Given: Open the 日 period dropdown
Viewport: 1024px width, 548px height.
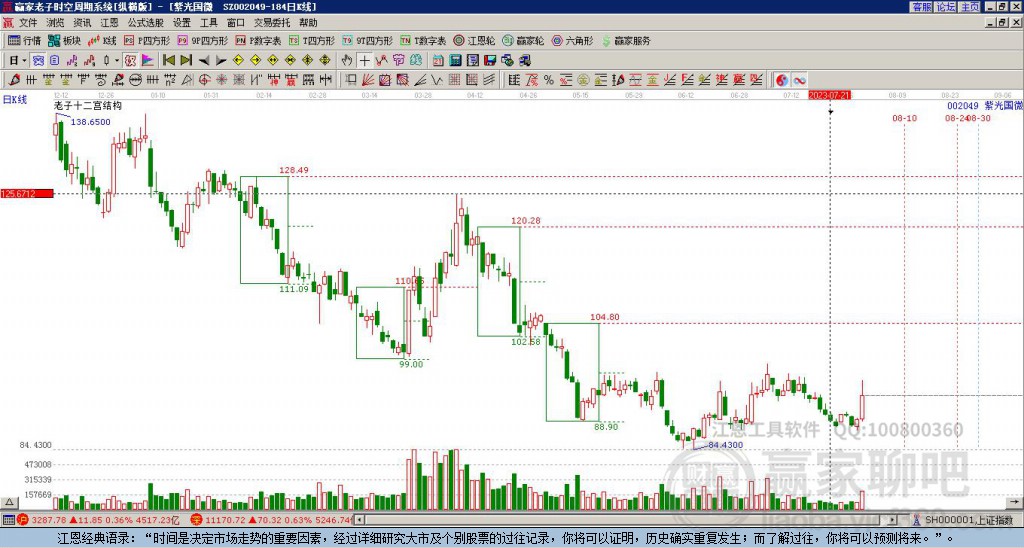Looking at the screenshot, I should point(18,61).
